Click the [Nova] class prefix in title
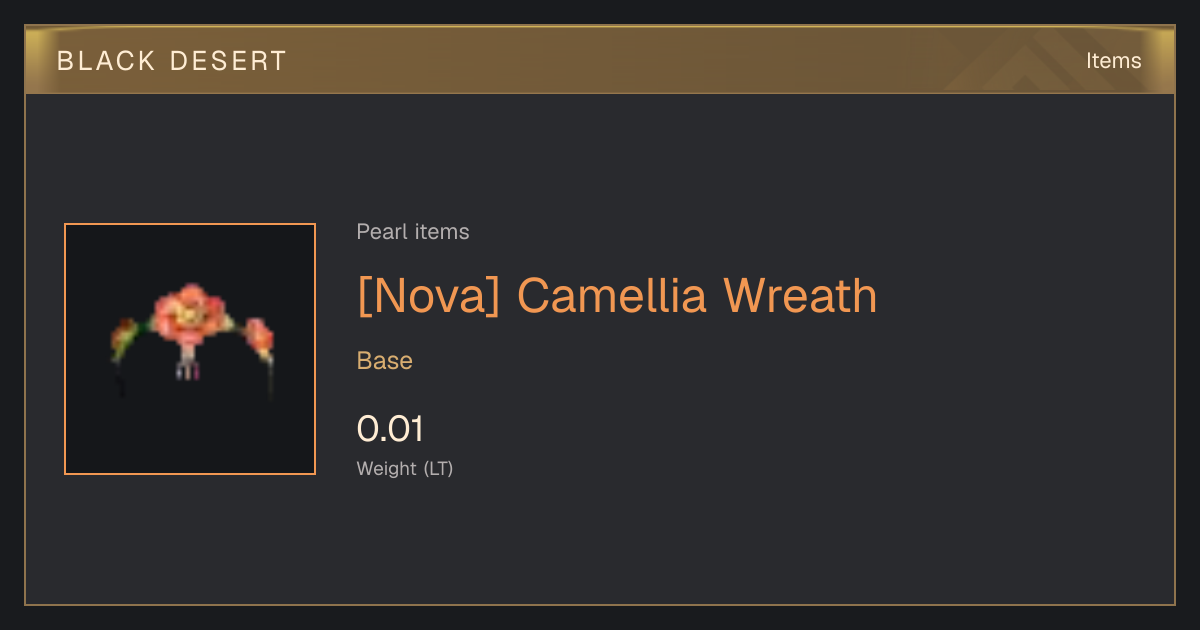The width and height of the screenshot is (1200, 630). [428, 295]
